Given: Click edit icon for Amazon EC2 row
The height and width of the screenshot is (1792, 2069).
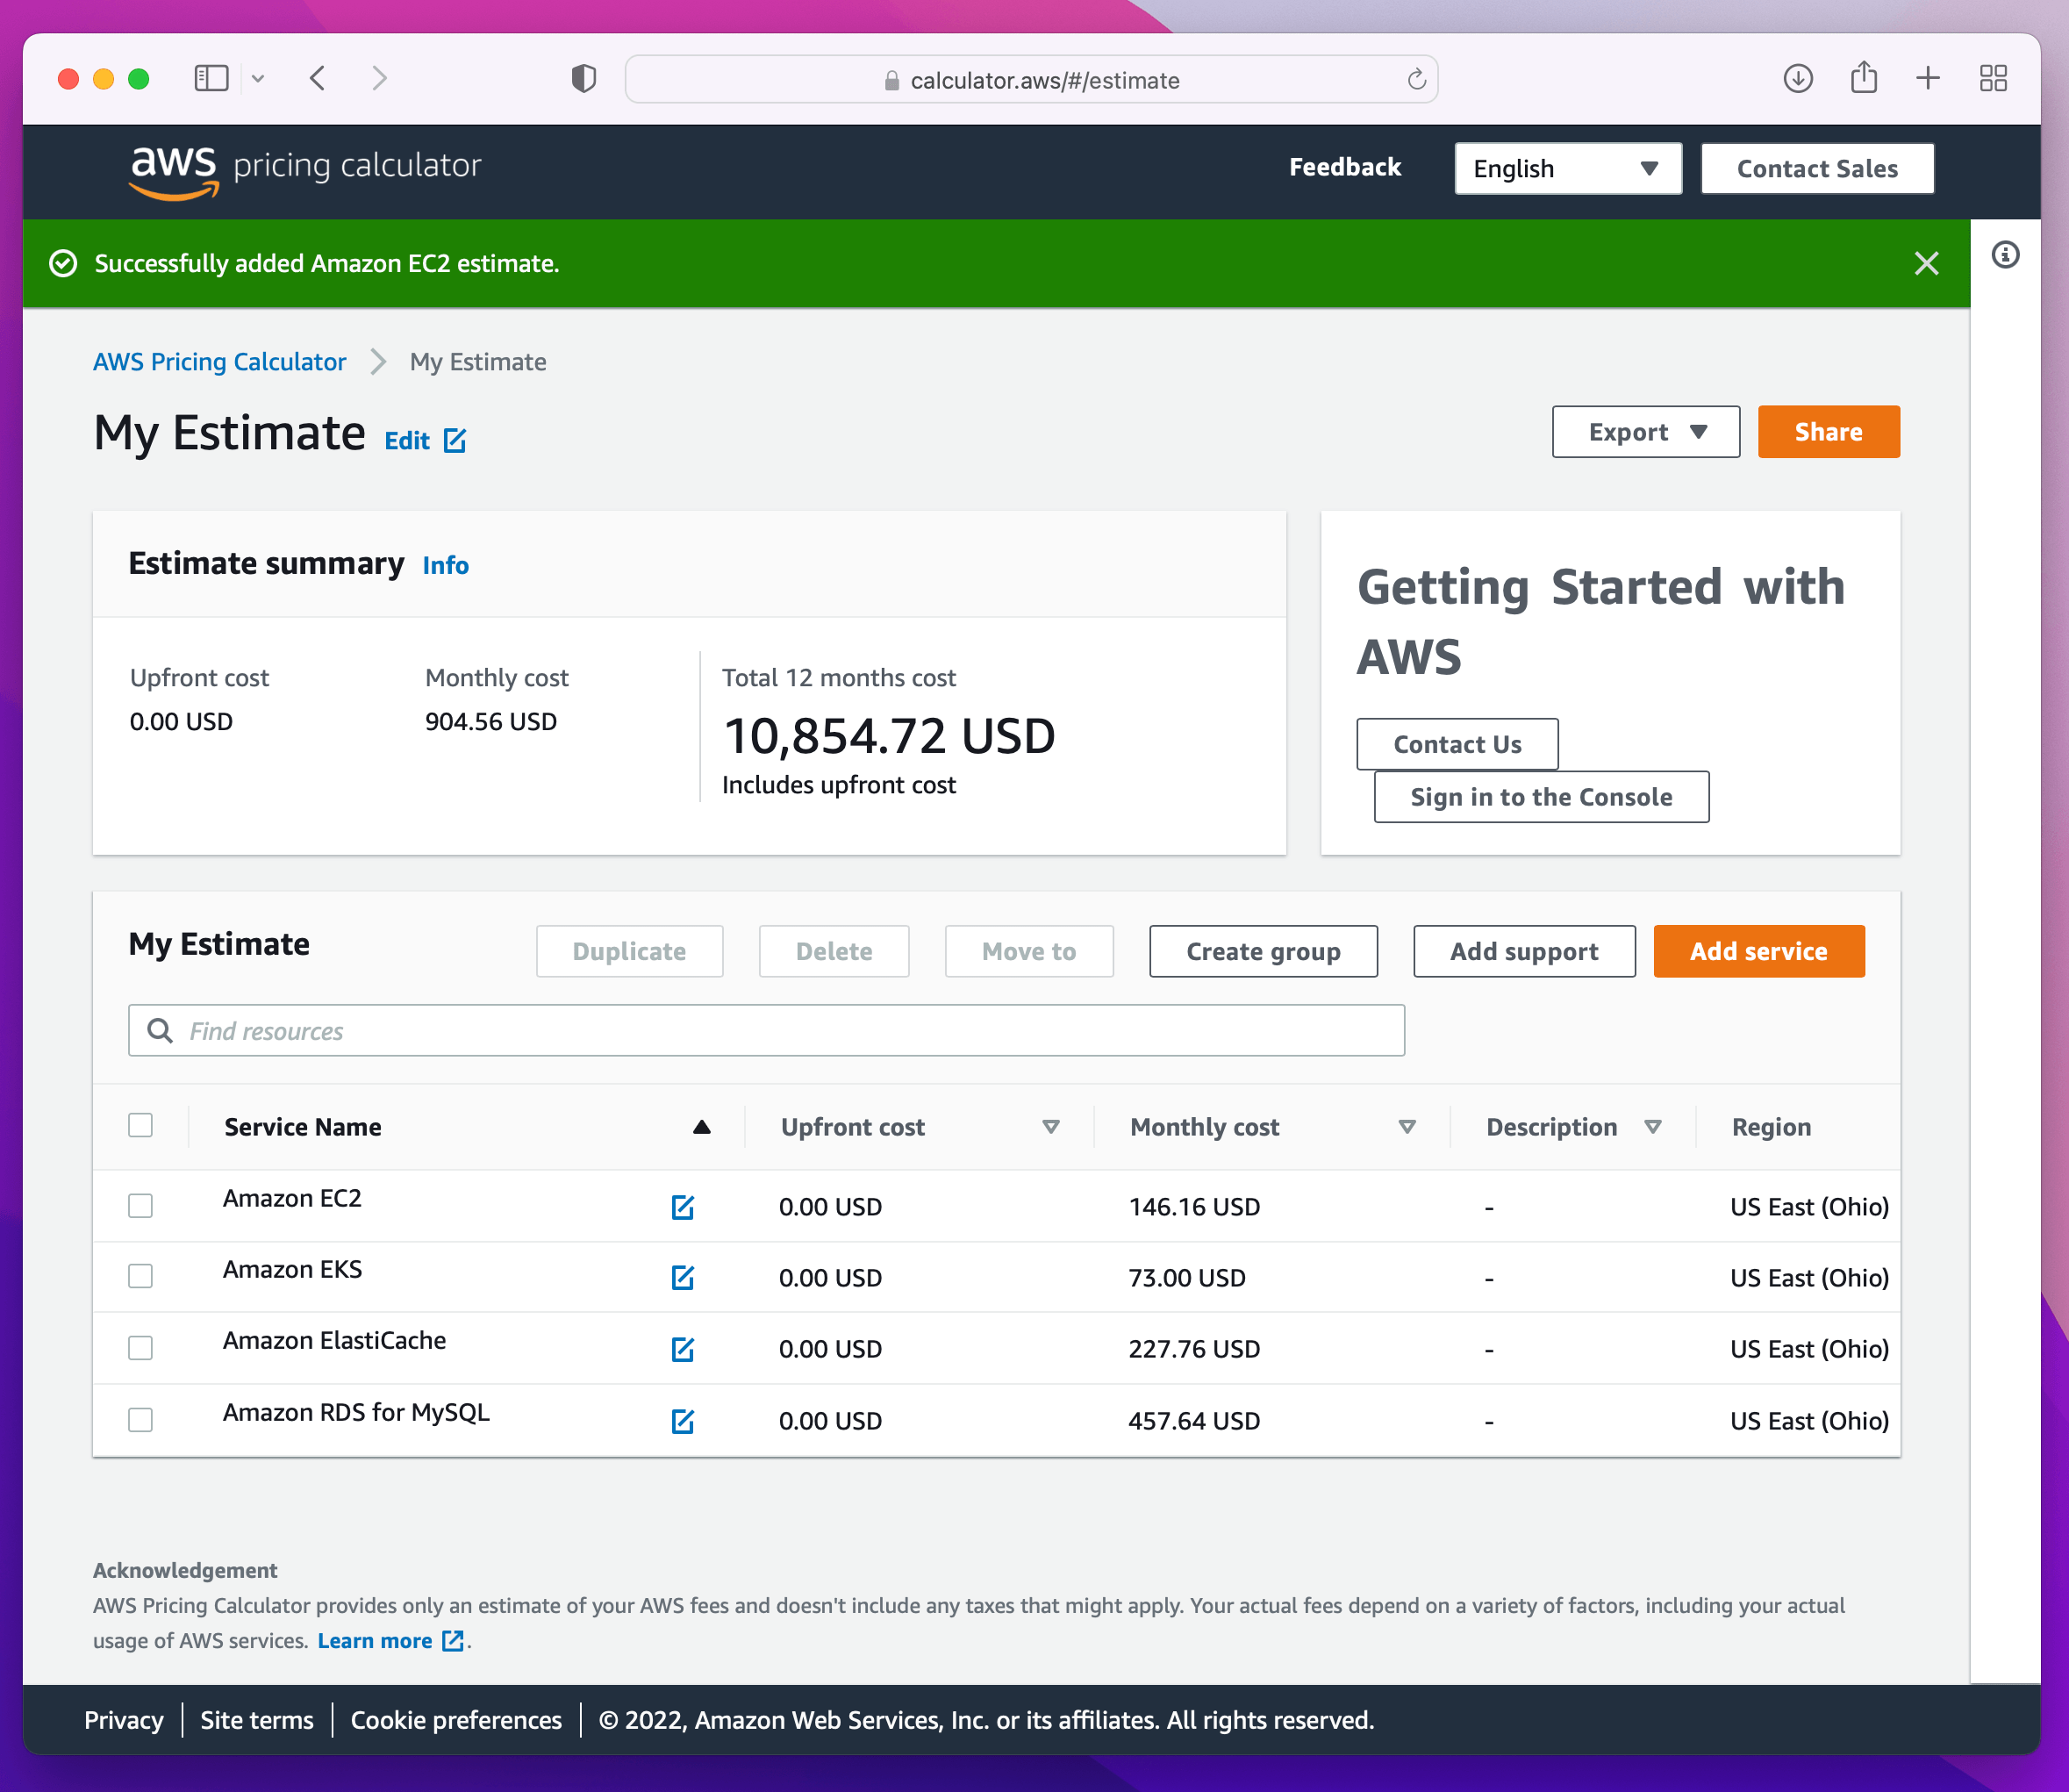Looking at the screenshot, I should pyautogui.click(x=682, y=1207).
